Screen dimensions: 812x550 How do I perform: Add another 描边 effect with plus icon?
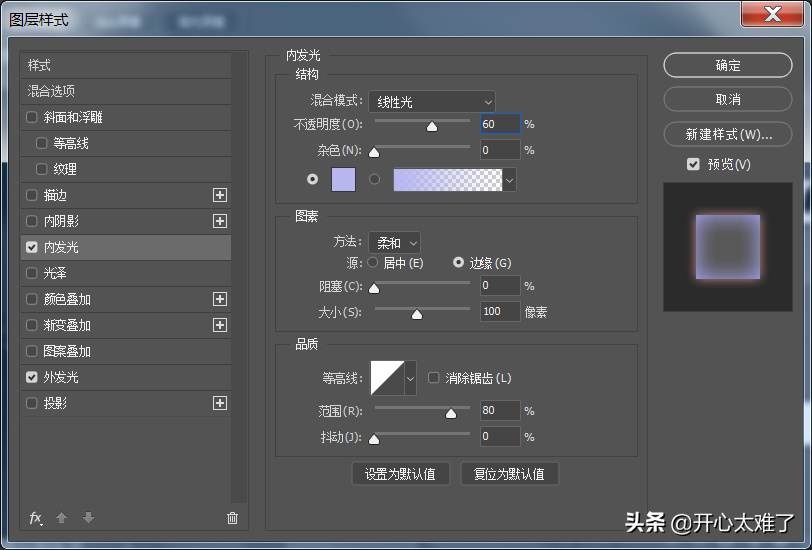tap(220, 195)
